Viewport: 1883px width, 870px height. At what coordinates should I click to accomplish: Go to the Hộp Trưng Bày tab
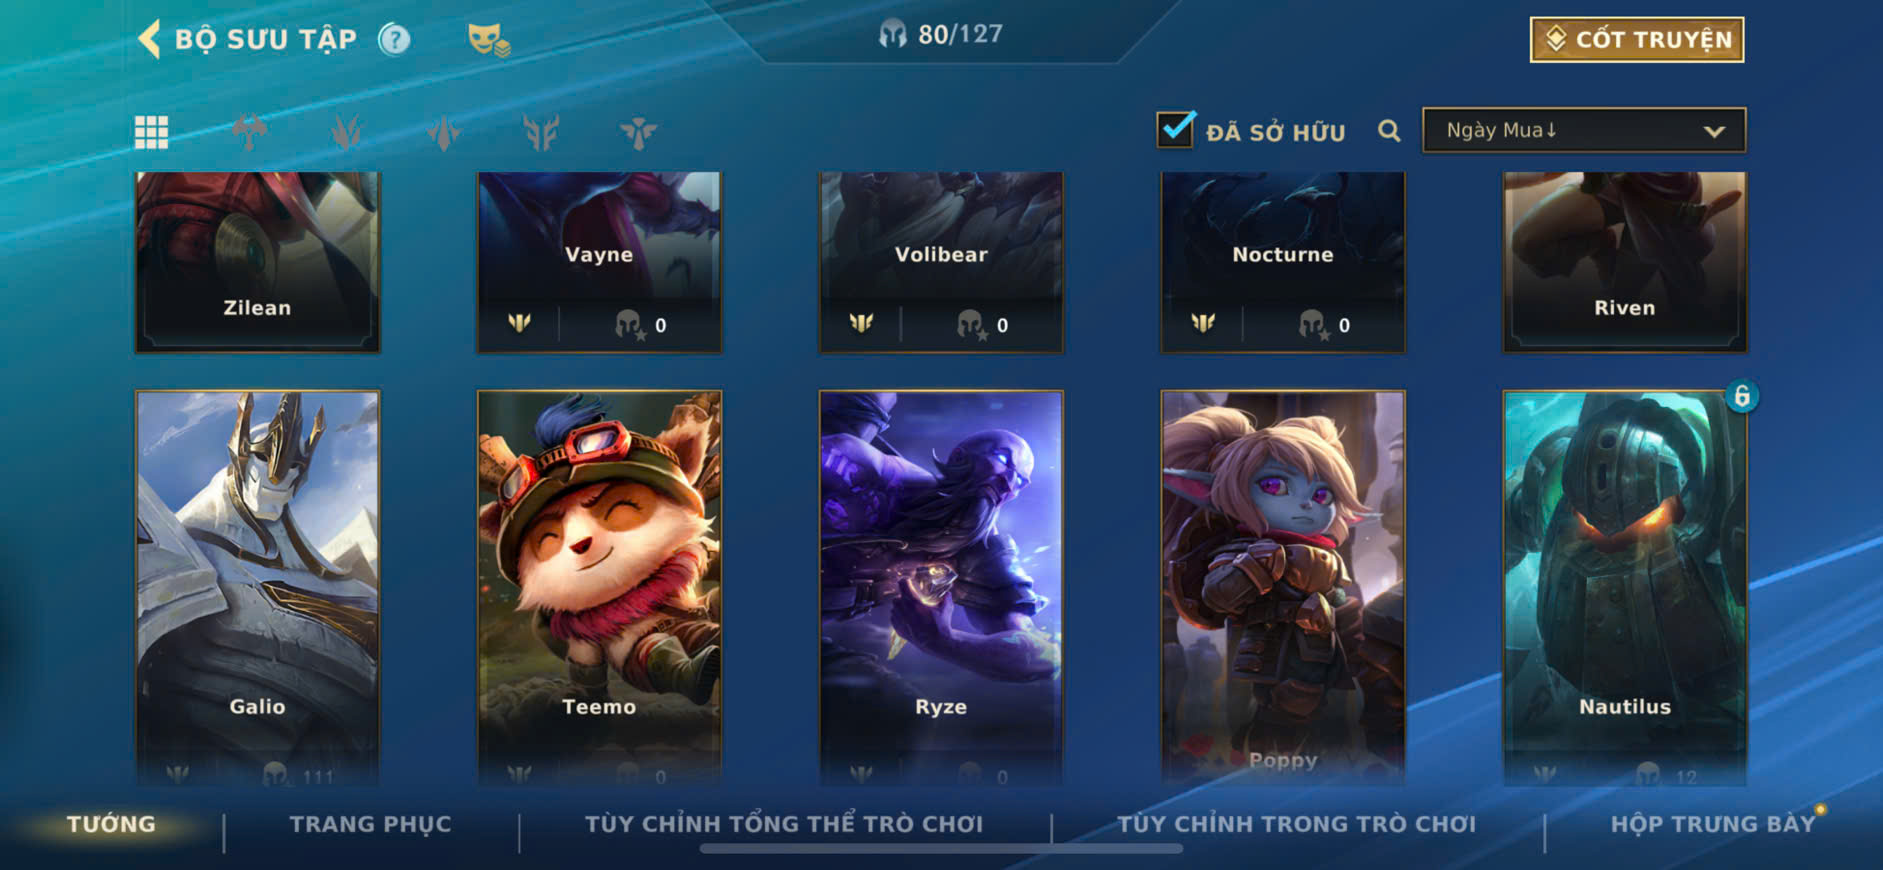1712,824
